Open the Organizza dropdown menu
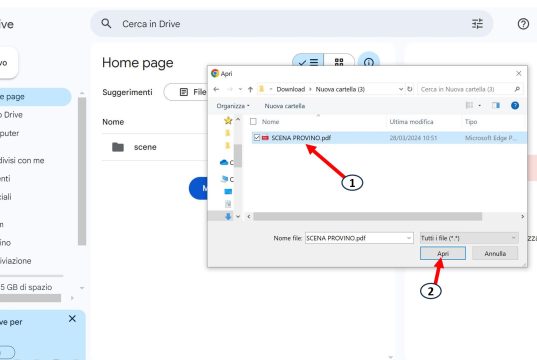537x360 pixels. pyautogui.click(x=233, y=106)
